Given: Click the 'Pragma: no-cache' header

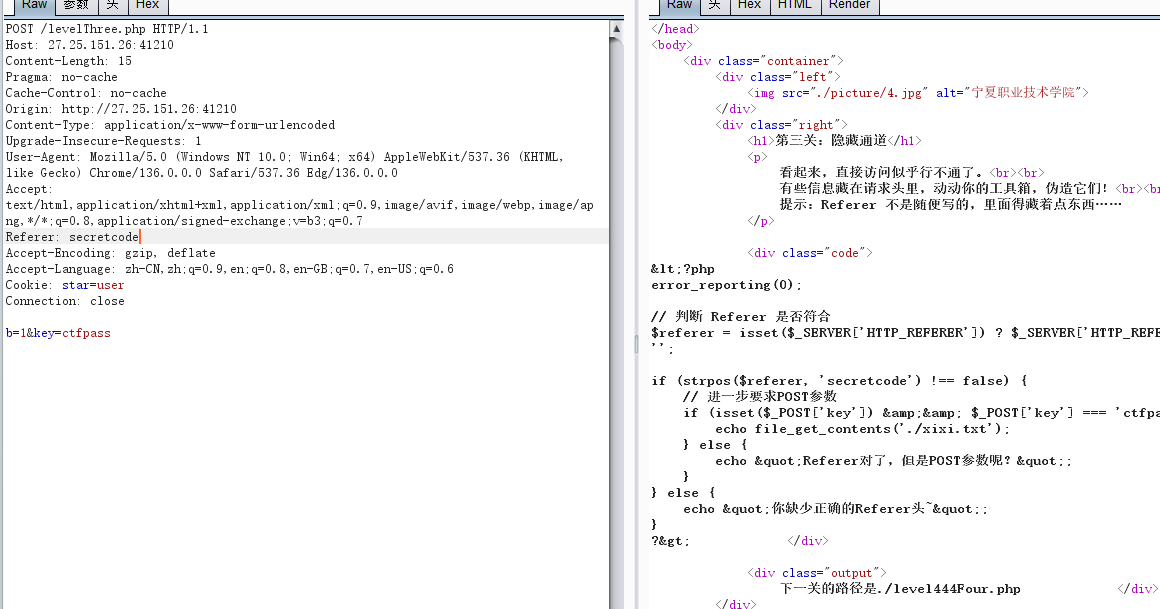Looking at the screenshot, I should pyautogui.click(x=61, y=77).
